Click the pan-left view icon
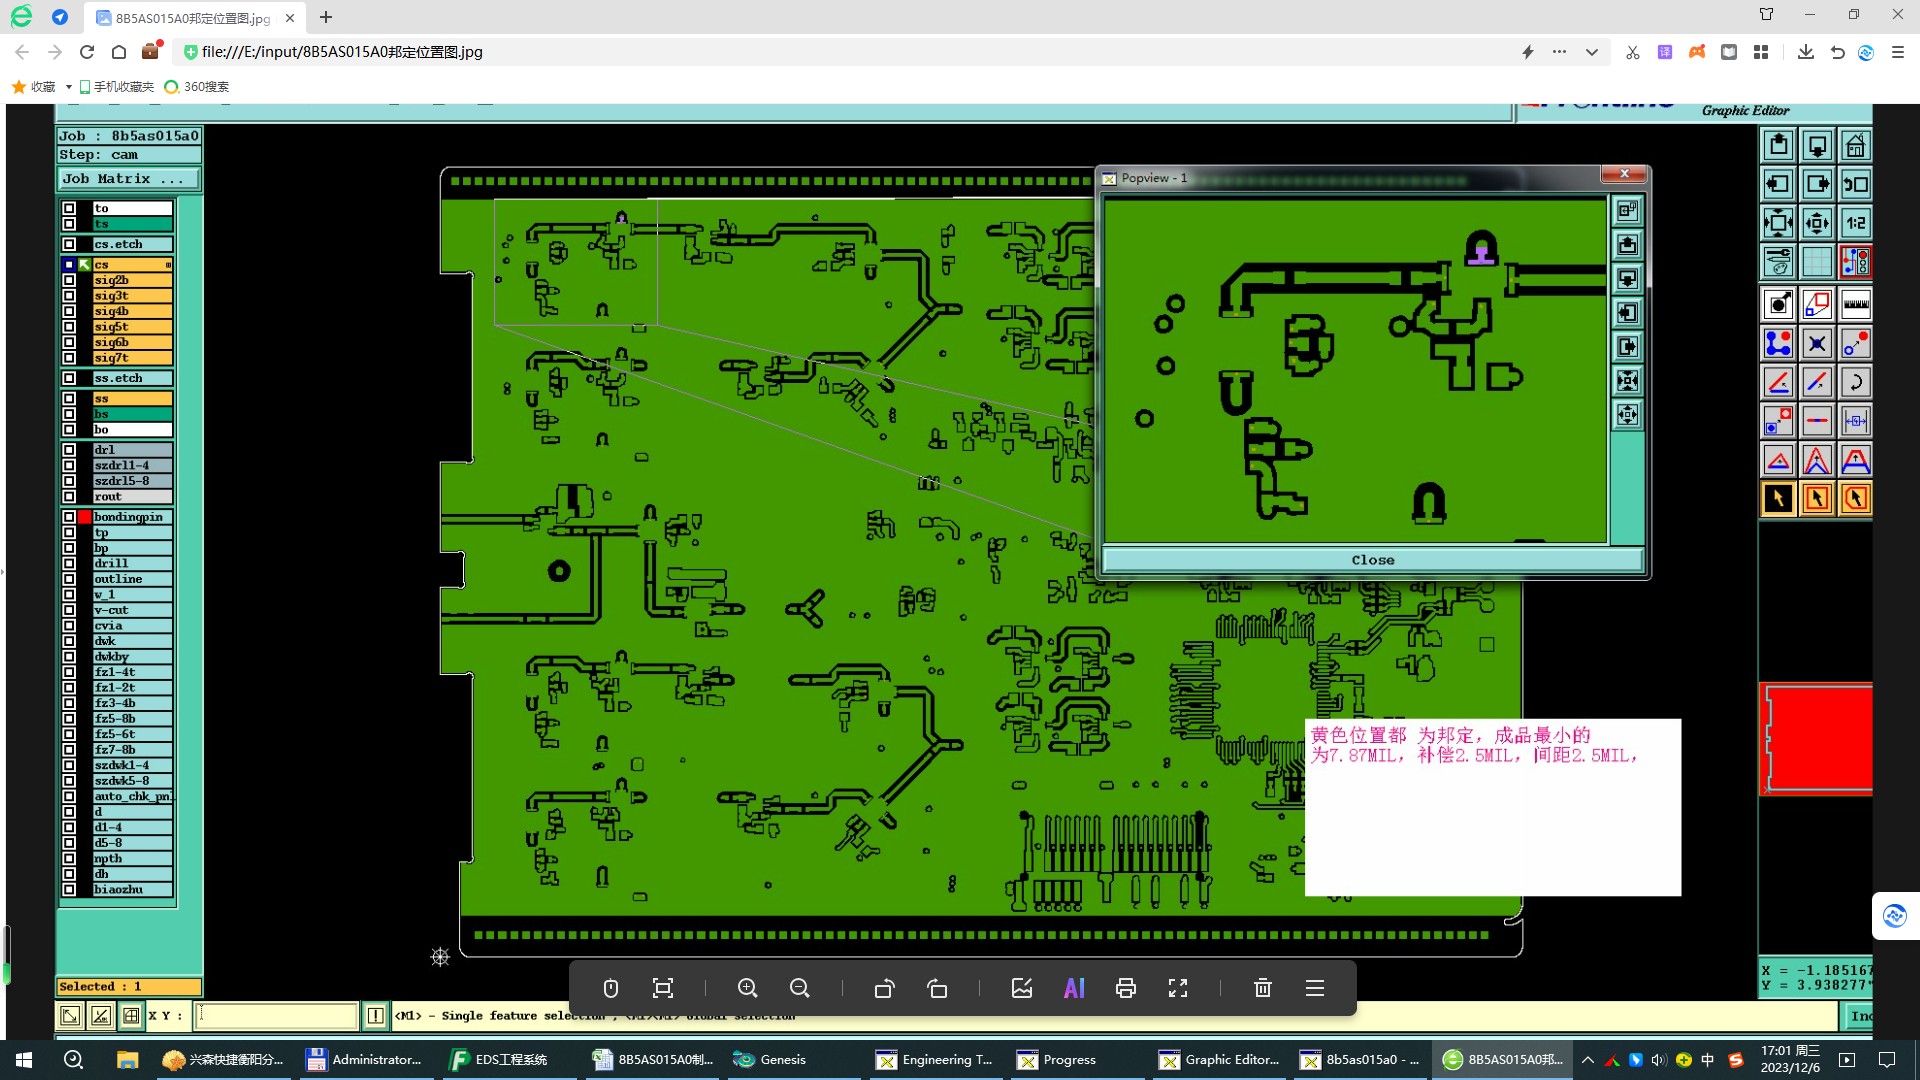Screen dimensions: 1920x1080 1778,184
